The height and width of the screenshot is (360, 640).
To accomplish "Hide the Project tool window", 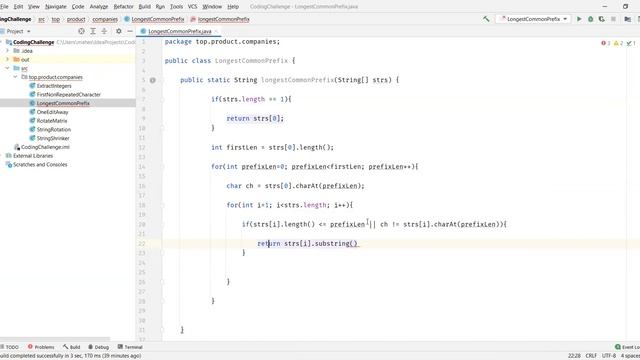I will pos(130,31).
